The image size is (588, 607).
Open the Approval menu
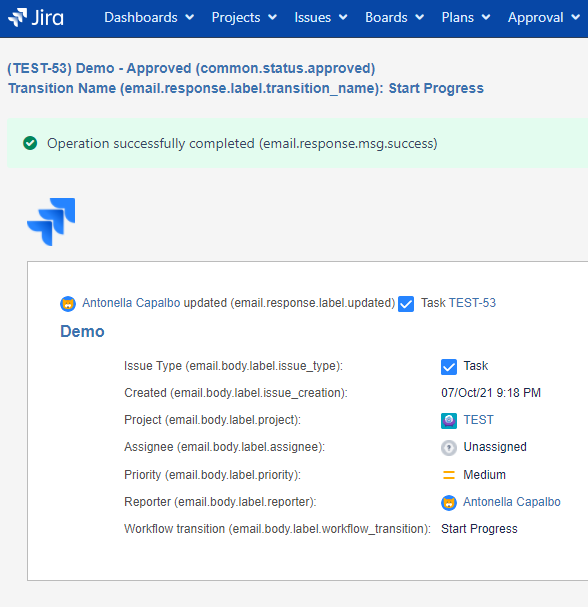click(544, 17)
